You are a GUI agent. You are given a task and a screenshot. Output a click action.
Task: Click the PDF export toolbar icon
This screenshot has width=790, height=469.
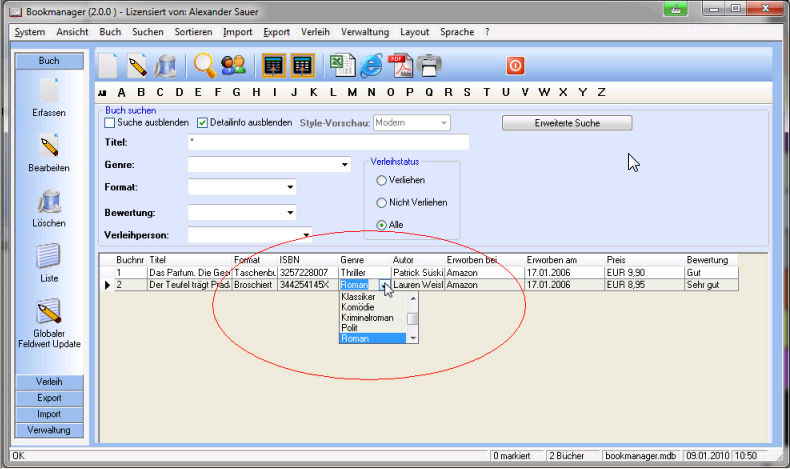coord(400,66)
